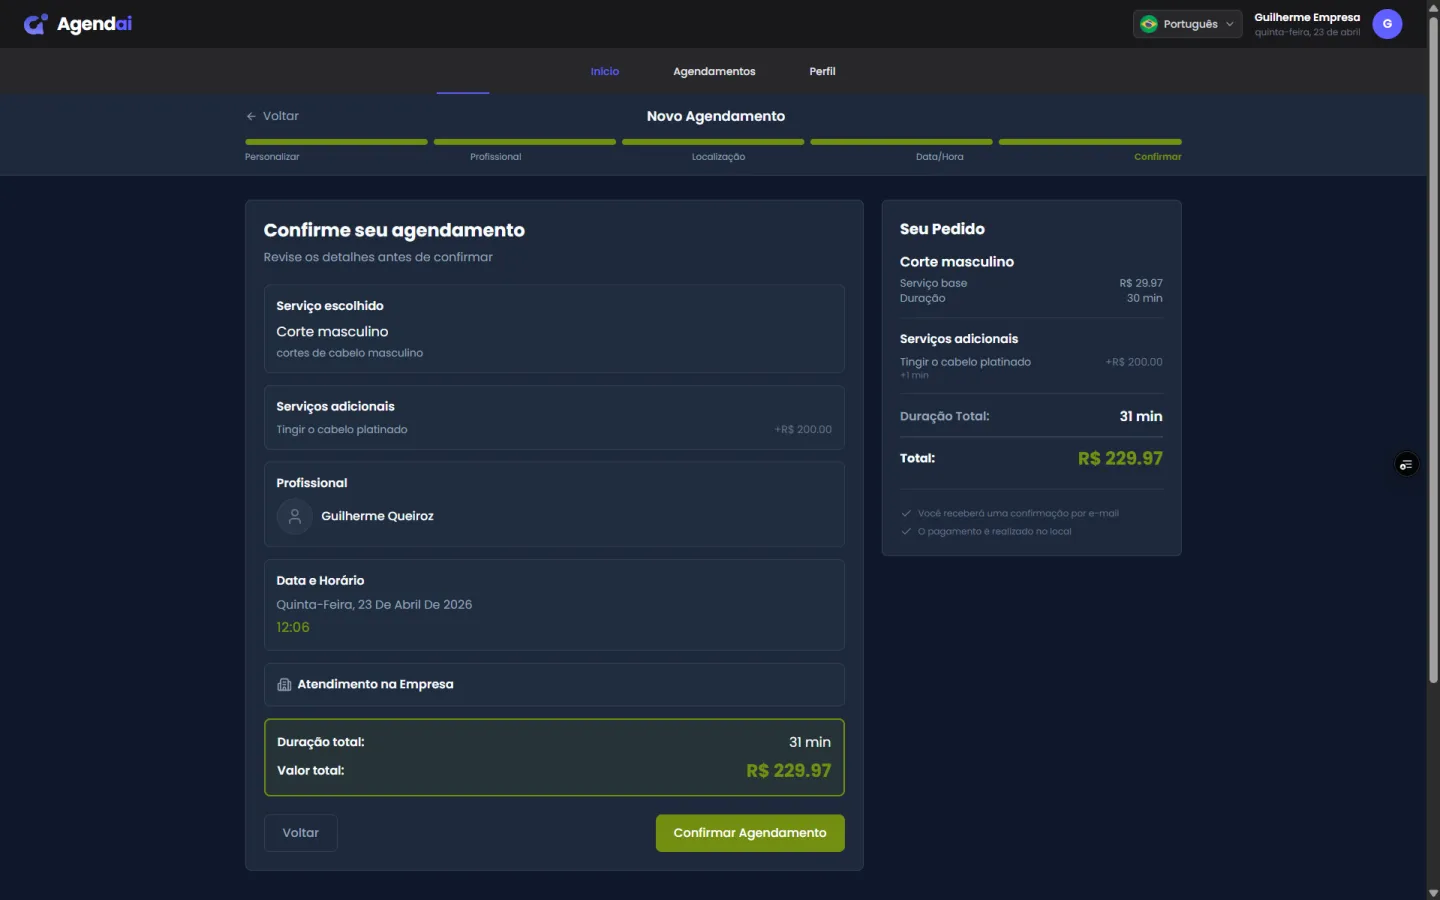Click the page vertical scrollbar

click(1433, 350)
